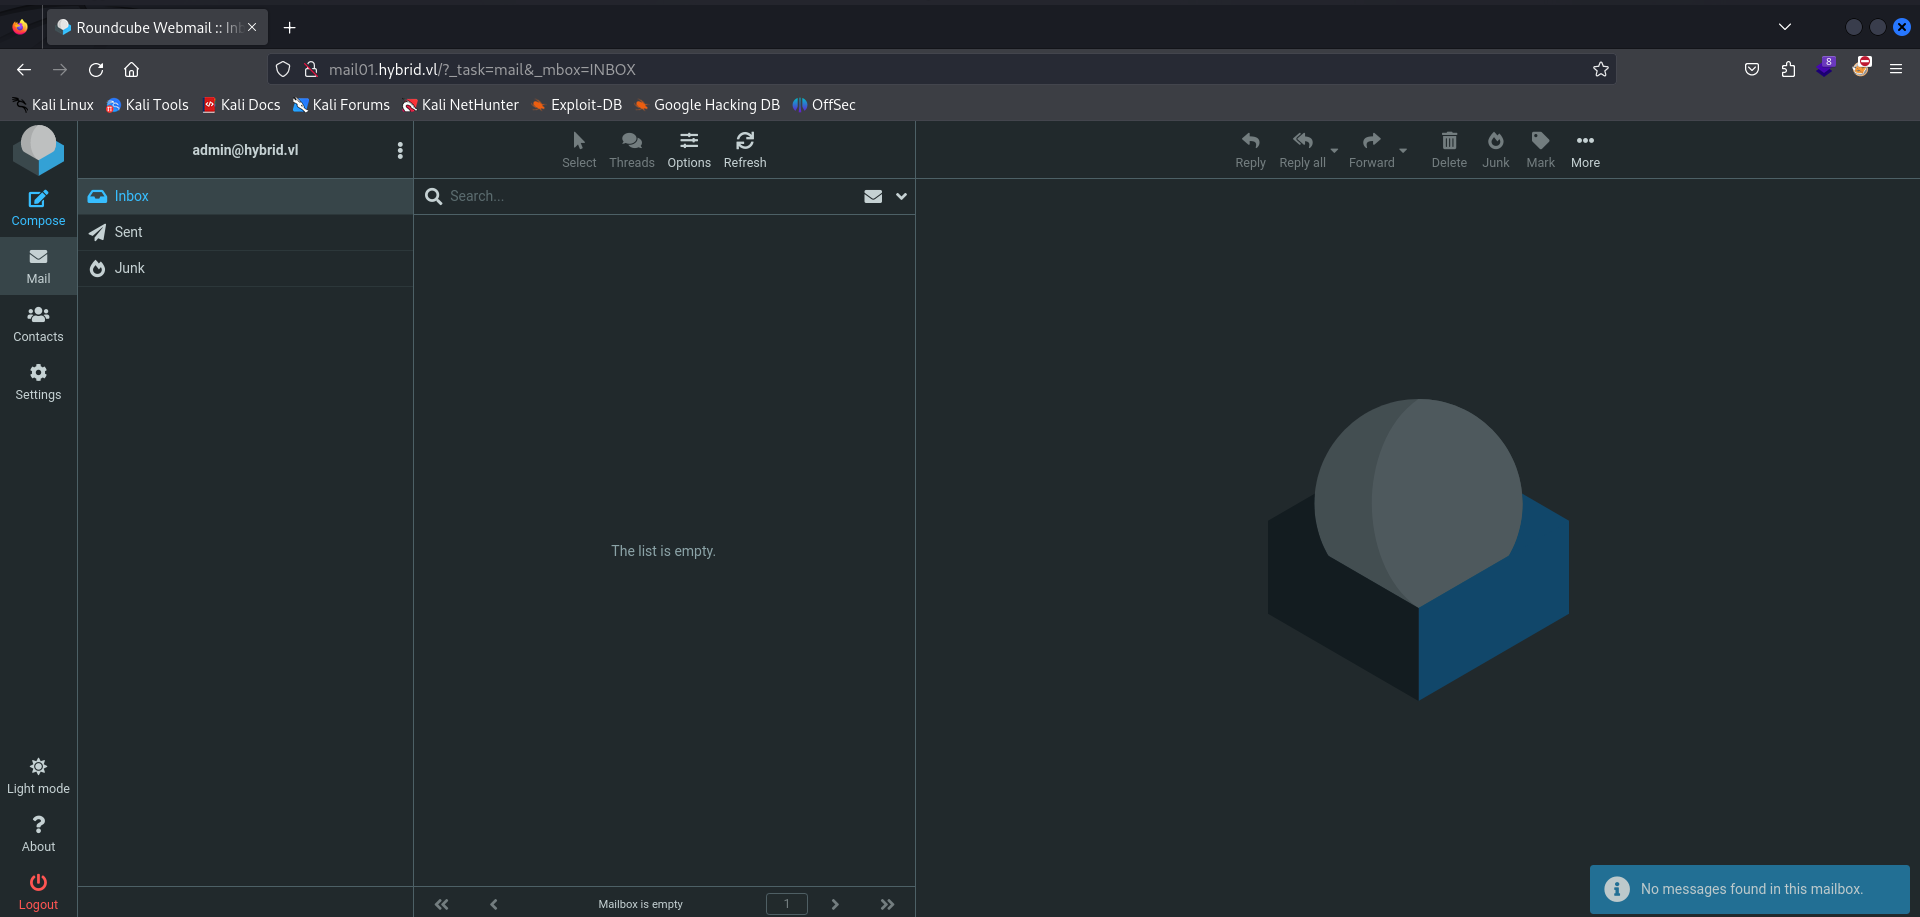Open folder actions three-dot menu
This screenshot has height=917, width=1920.
pyautogui.click(x=400, y=150)
